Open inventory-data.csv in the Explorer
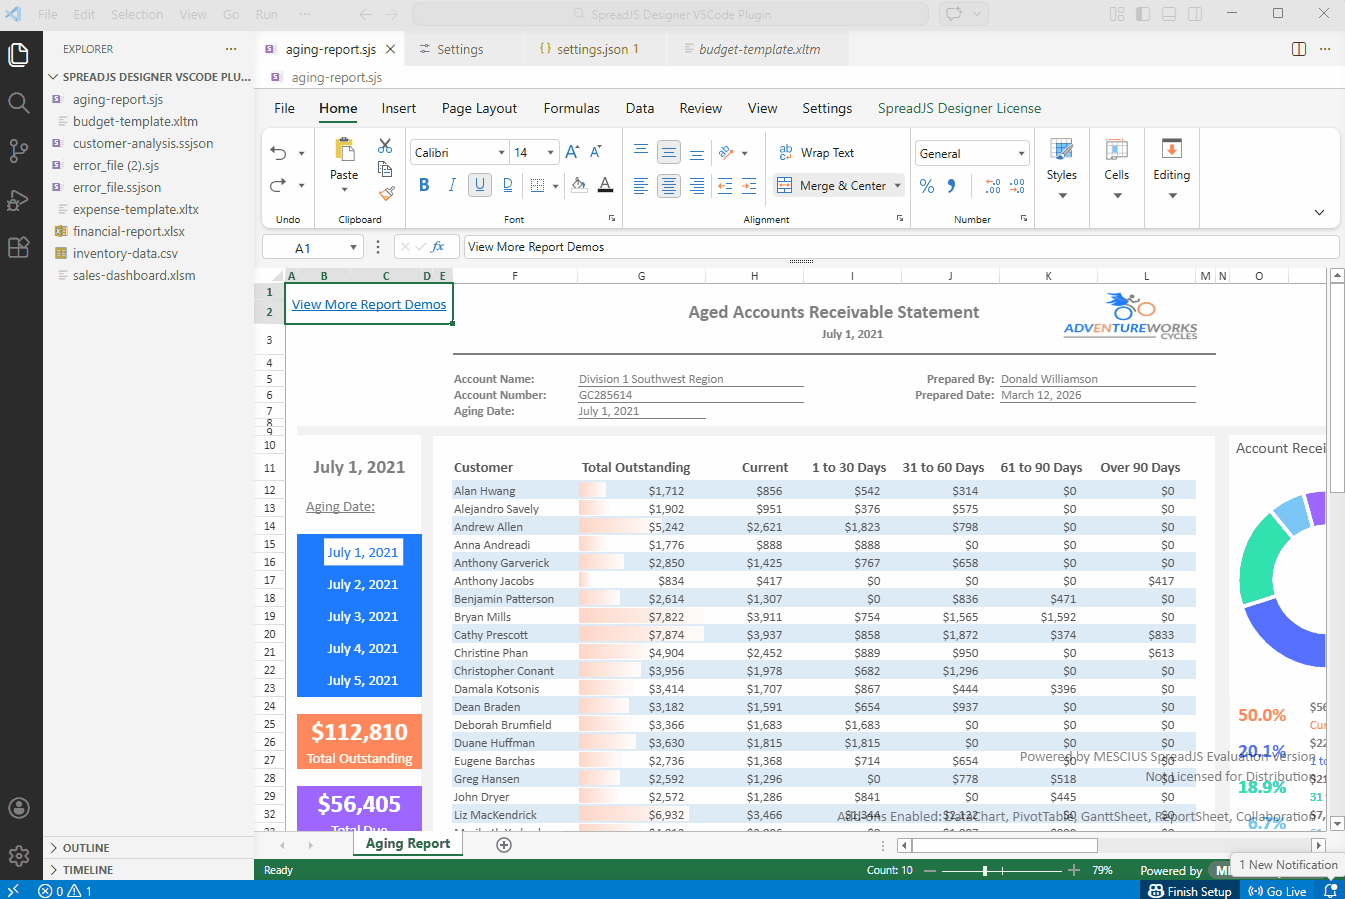The height and width of the screenshot is (899, 1345). 125,253
